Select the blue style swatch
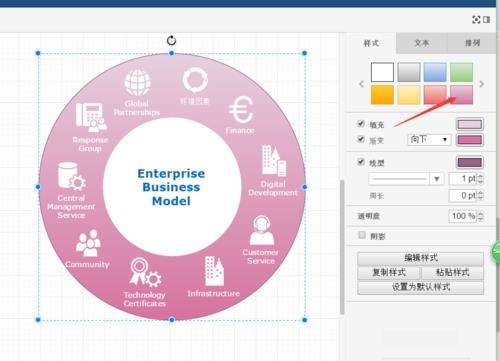This screenshot has width=500, height=361. [435, 72]
